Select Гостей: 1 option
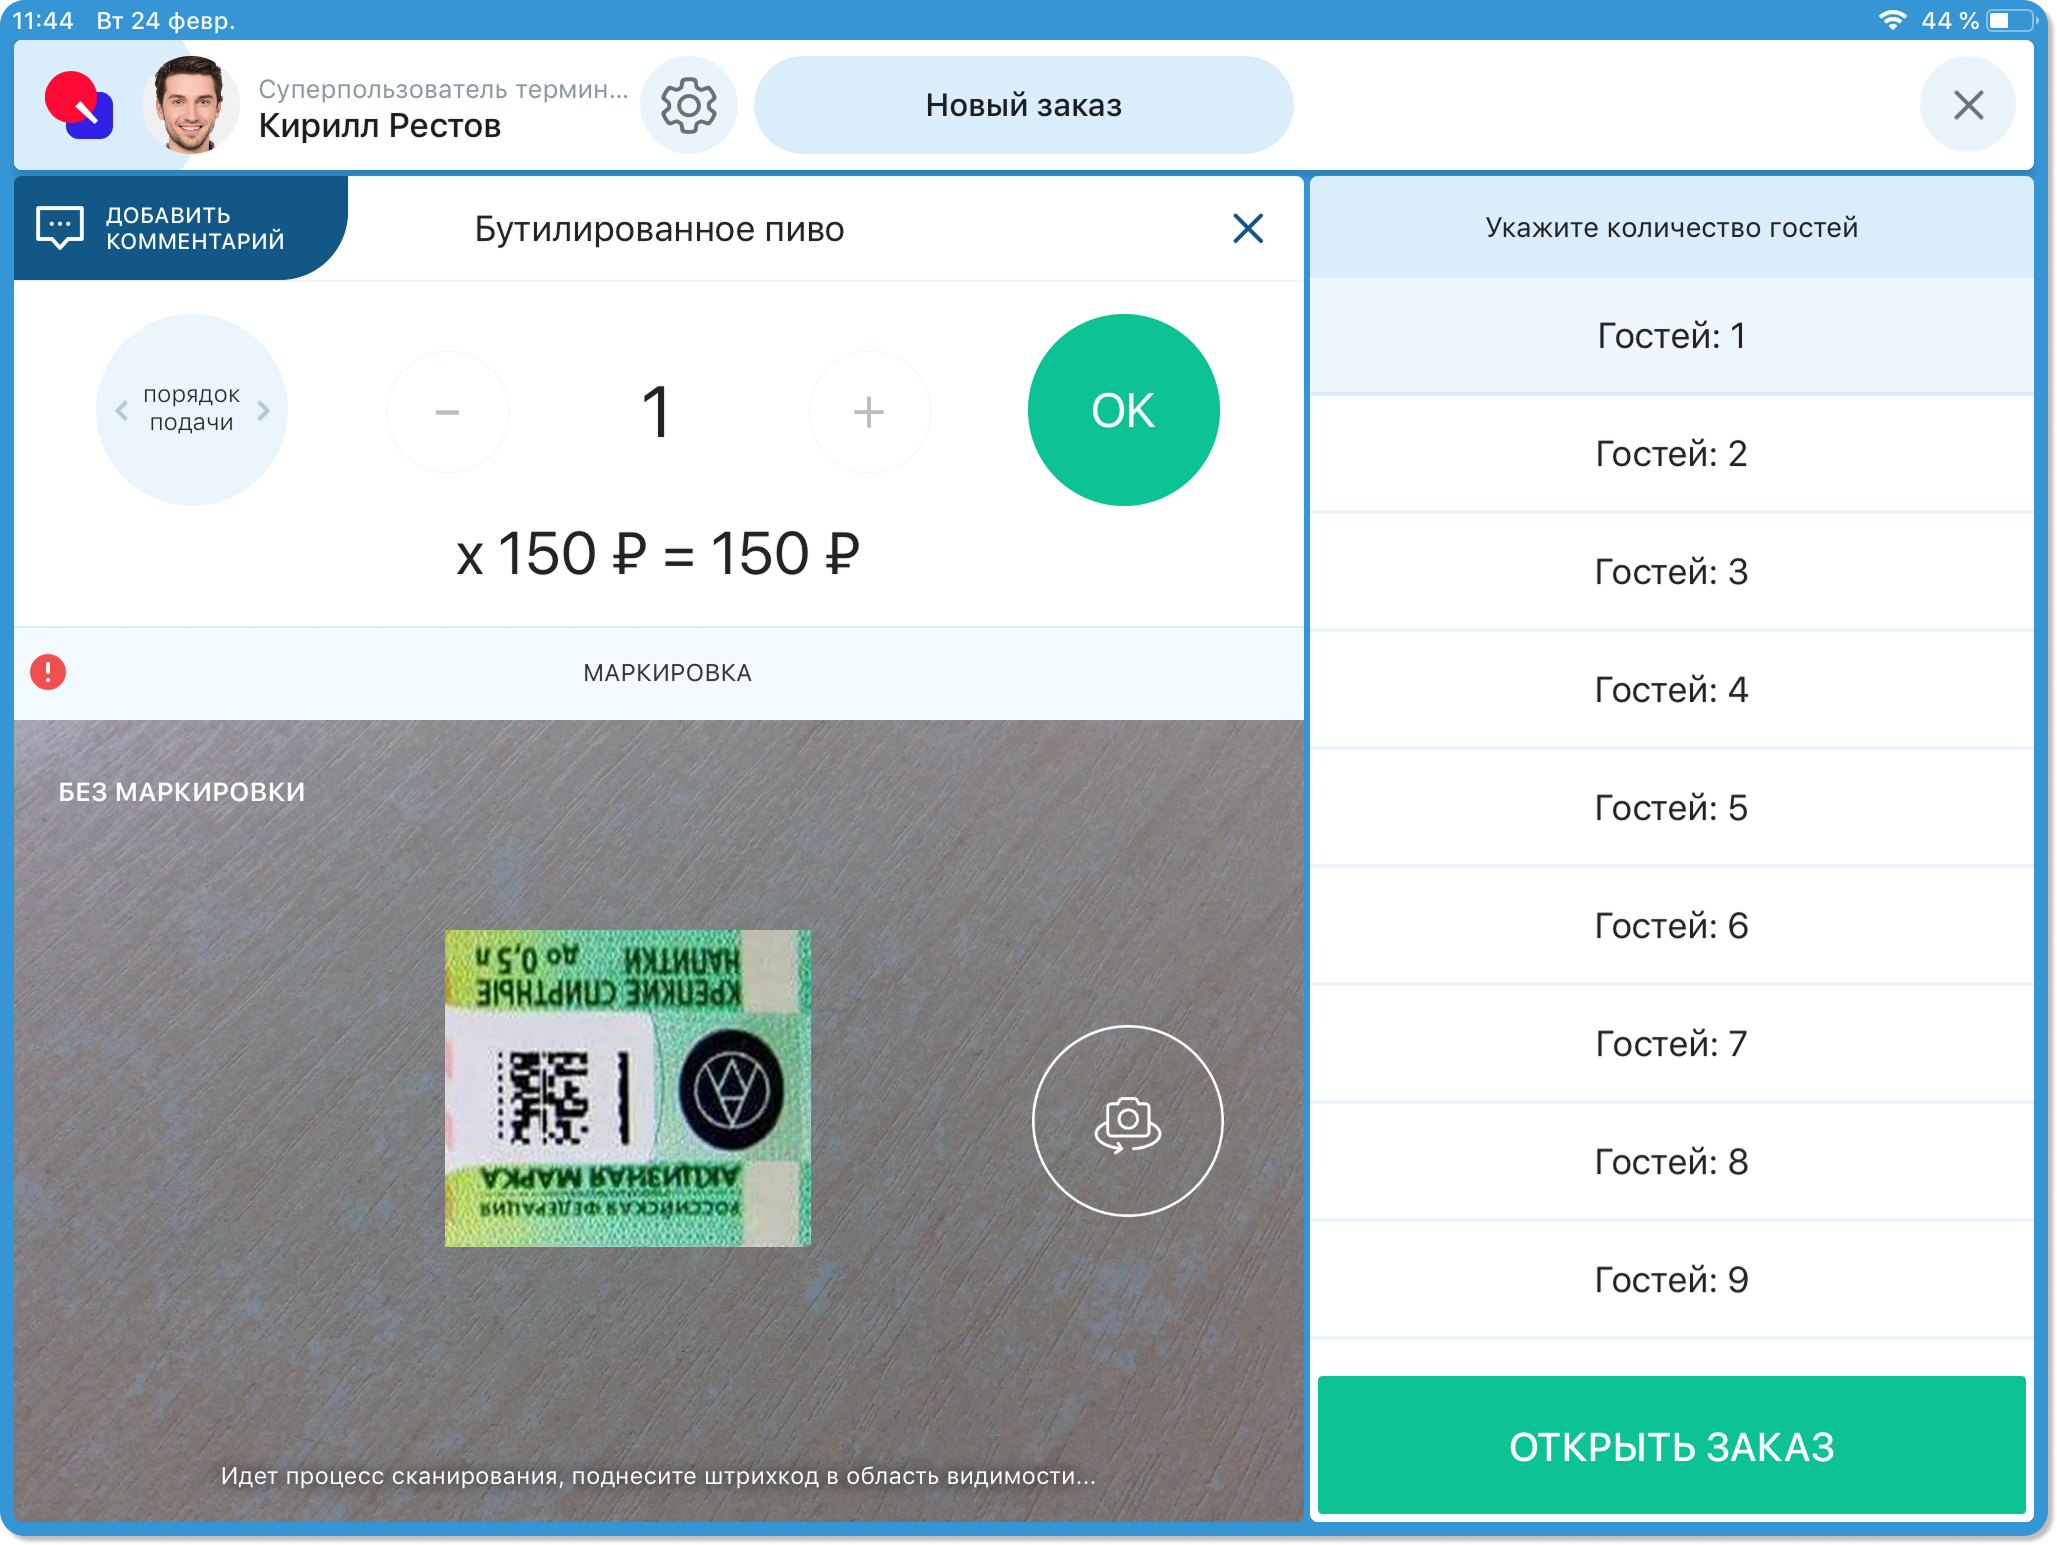 tap(1670, 336)
